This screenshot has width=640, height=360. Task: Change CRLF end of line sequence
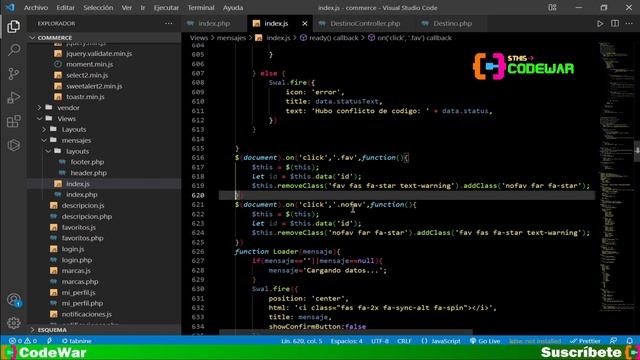404,341
